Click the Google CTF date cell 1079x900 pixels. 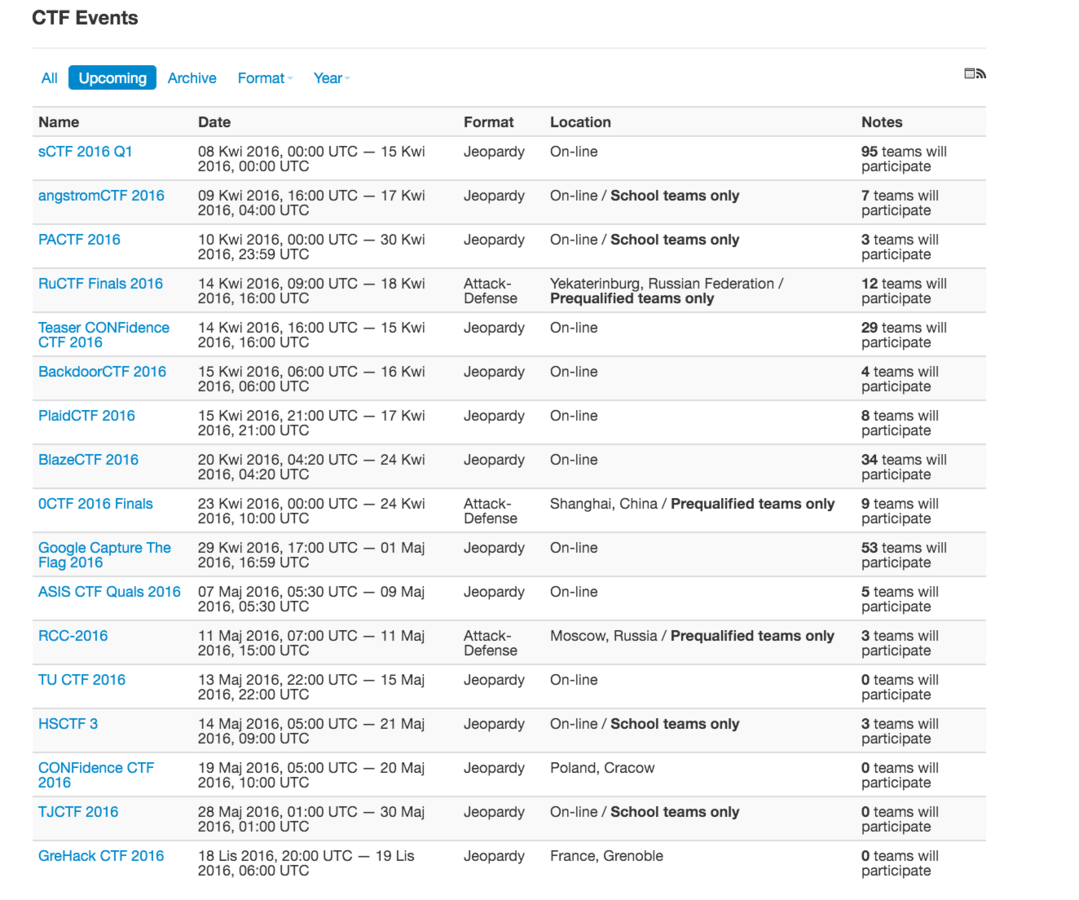pos(311,555)
